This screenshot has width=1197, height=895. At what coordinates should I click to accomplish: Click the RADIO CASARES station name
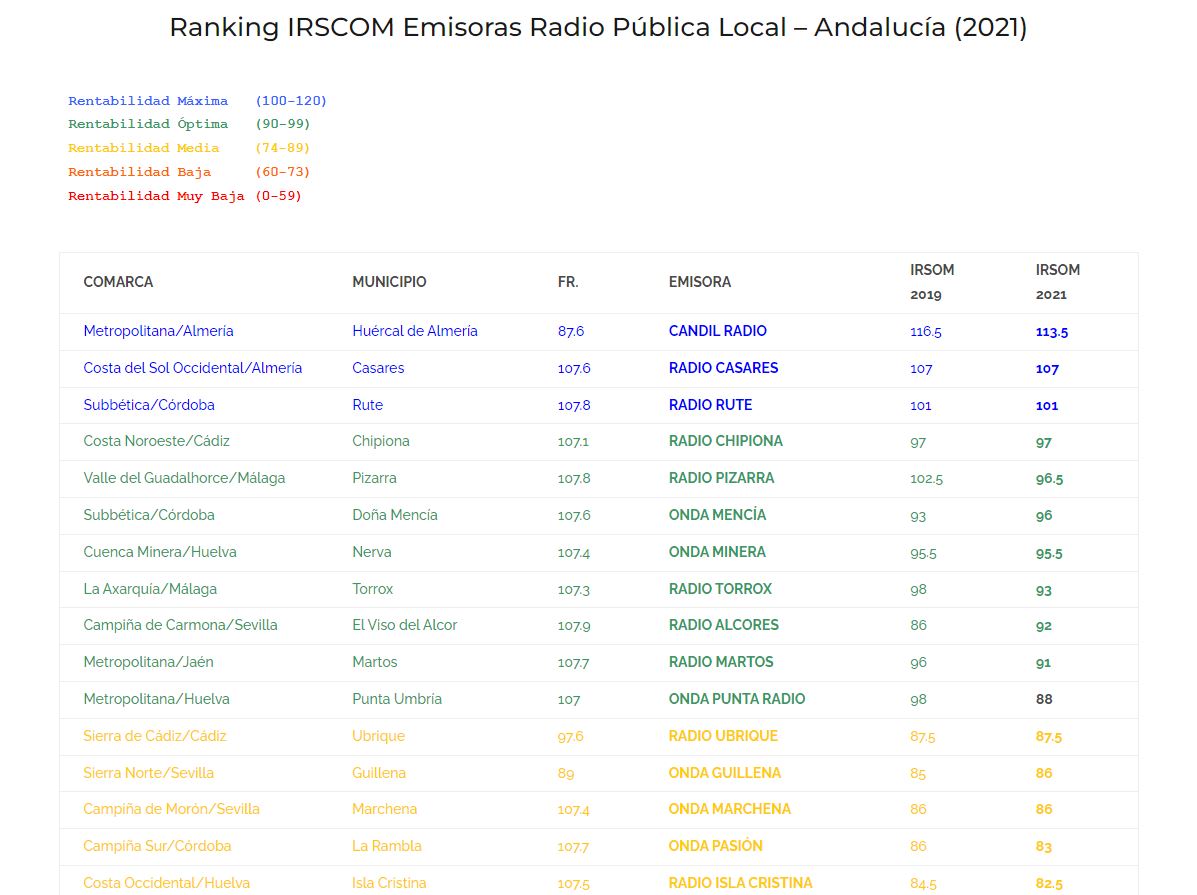tap(723, 368)
